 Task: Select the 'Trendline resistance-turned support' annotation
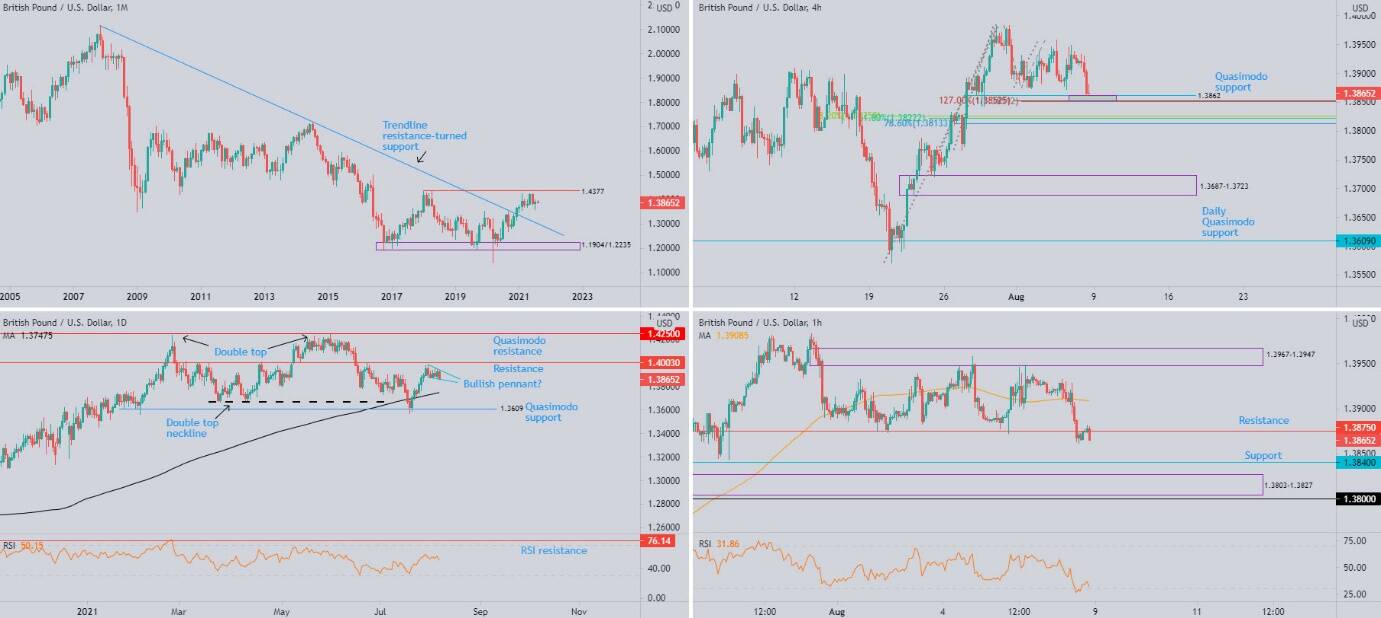pyautogui.click(x=424, y=136)
